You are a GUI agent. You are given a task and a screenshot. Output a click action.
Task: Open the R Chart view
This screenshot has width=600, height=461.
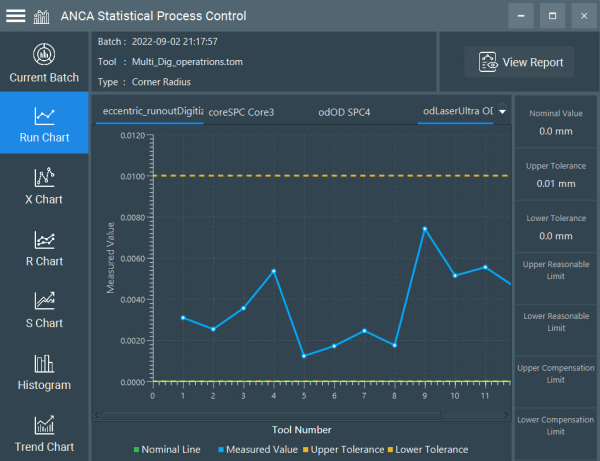[x=43, y=249]
